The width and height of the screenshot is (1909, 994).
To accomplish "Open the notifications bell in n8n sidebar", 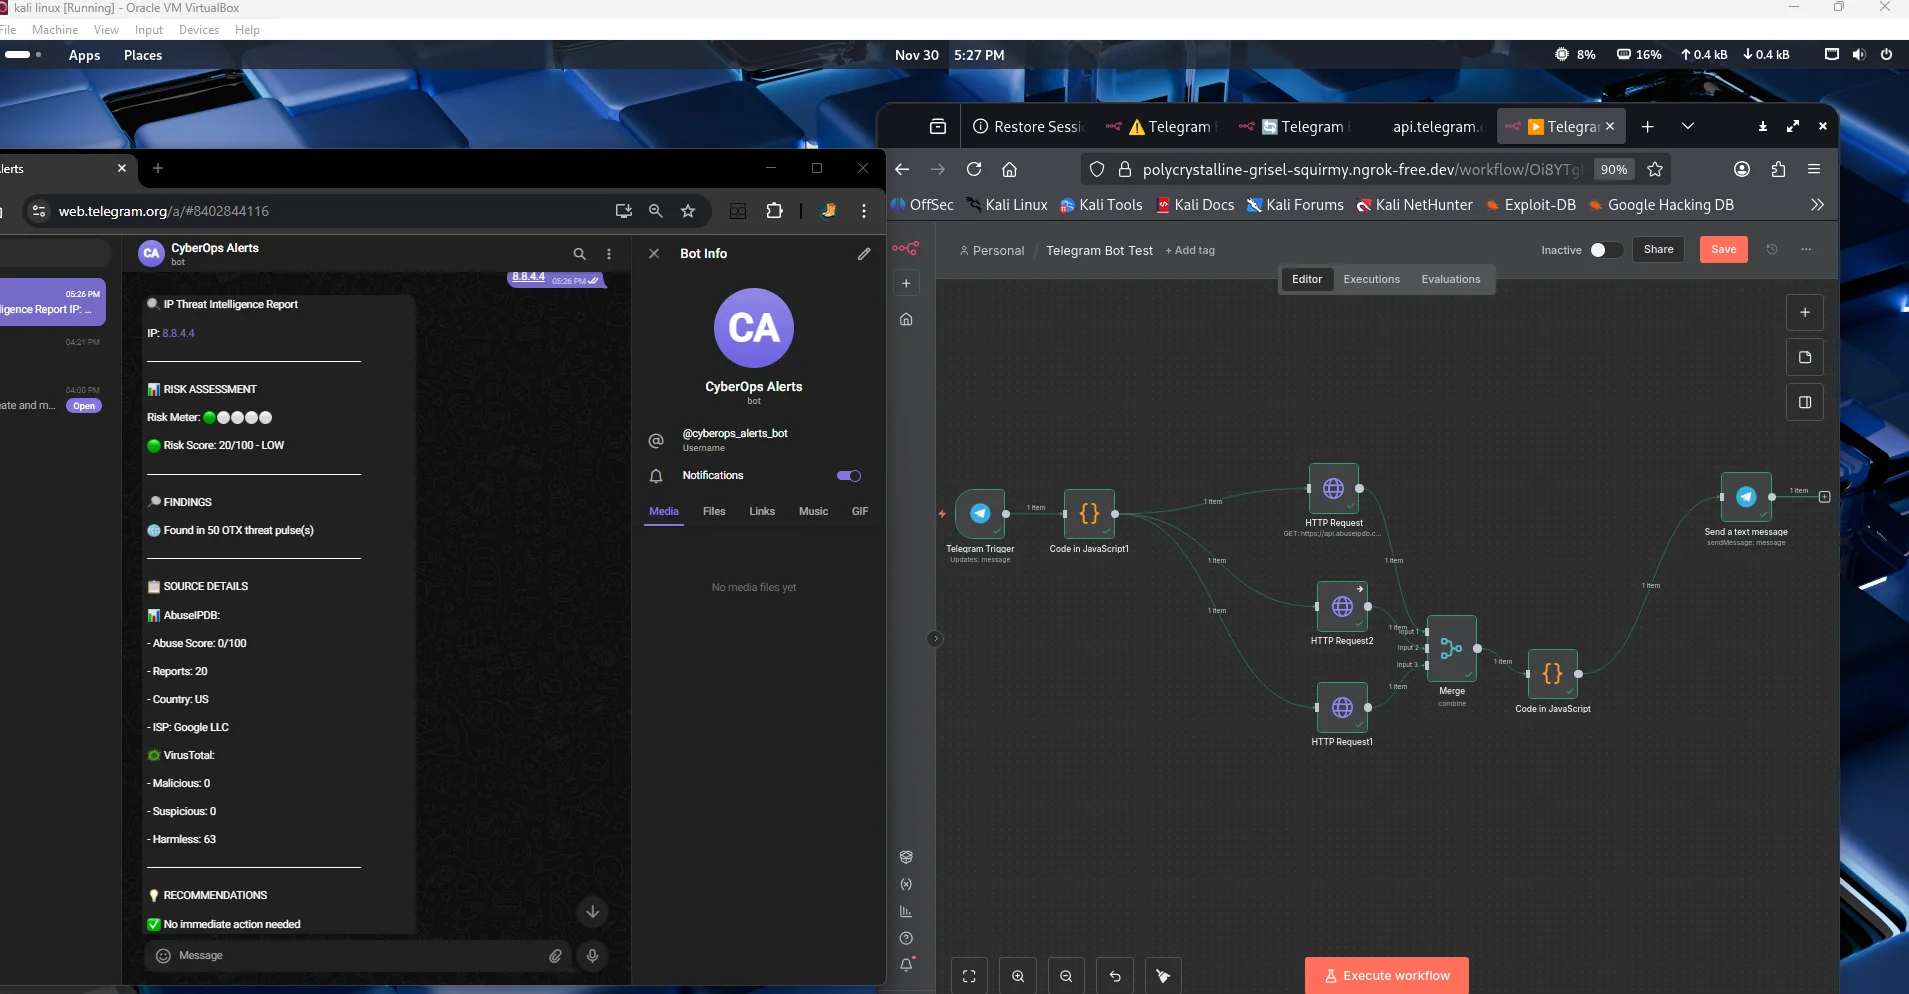I will point(907,965).
